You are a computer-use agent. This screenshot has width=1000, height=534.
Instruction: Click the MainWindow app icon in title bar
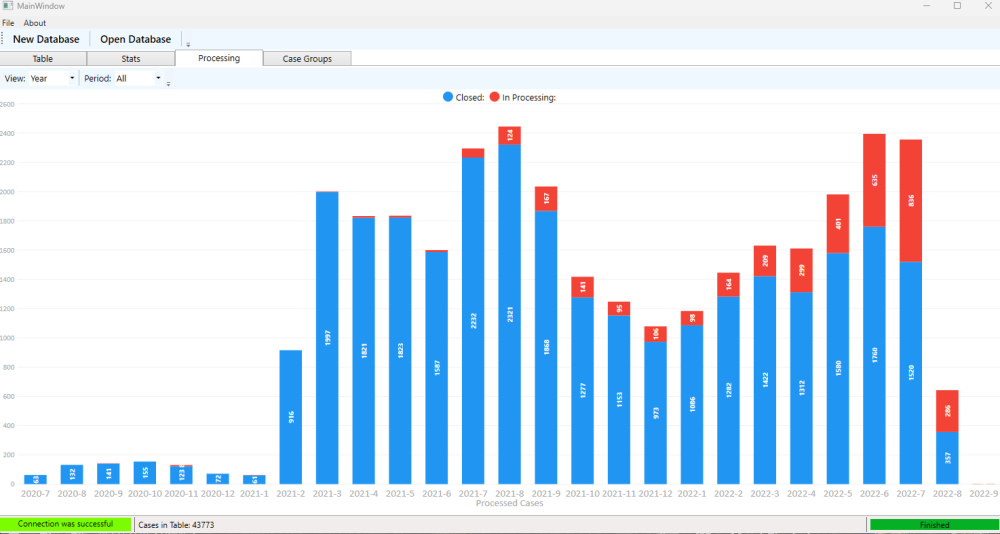pos(8,6)
